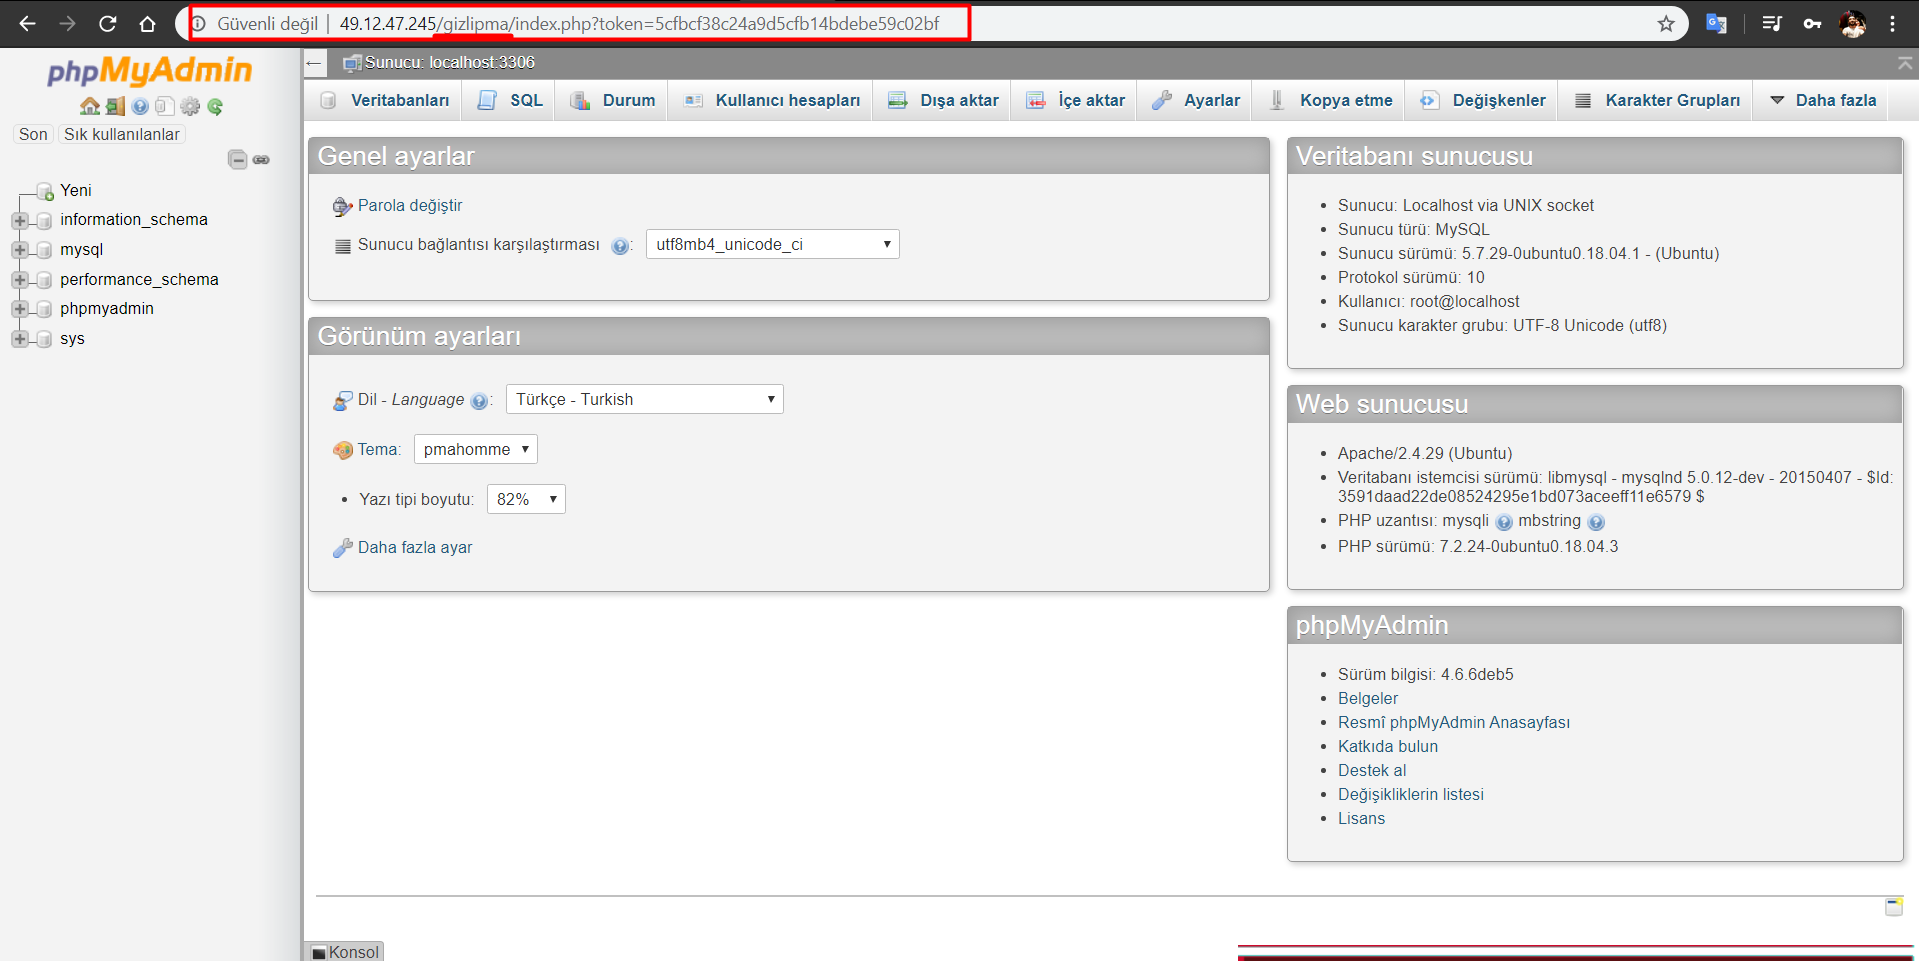Click the phpMyAdmin logo
Screen dimensions: 1919x961
[x=150, y=70]
